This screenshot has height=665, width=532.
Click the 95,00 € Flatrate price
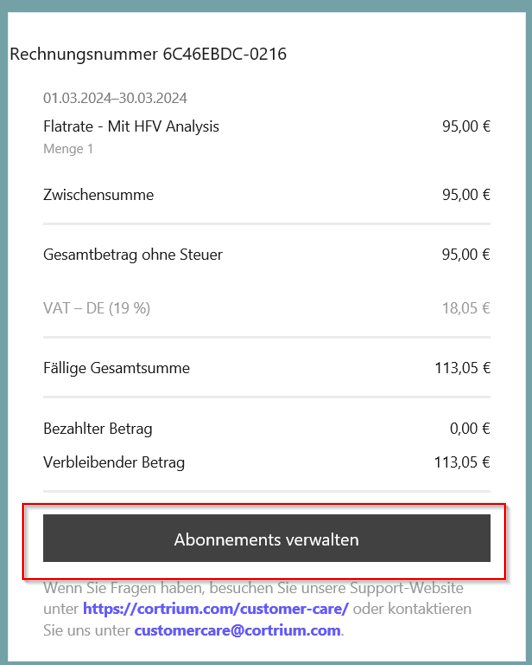(466, 126)
